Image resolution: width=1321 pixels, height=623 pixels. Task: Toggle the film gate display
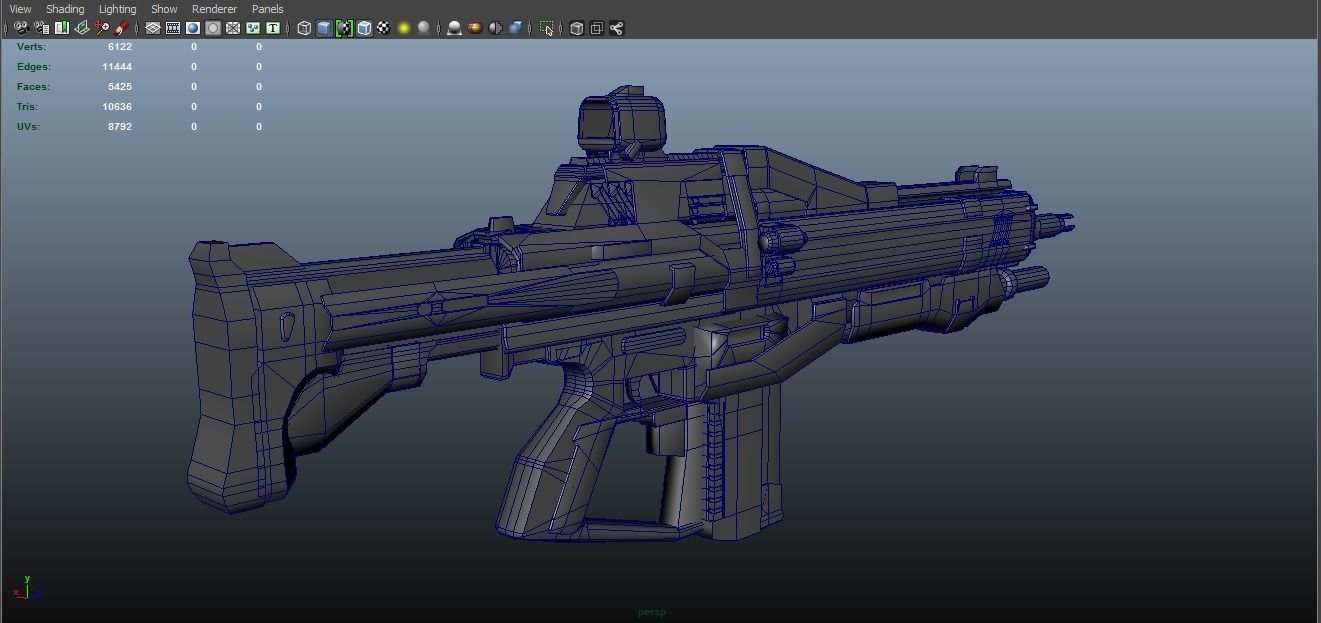[171, 28]
